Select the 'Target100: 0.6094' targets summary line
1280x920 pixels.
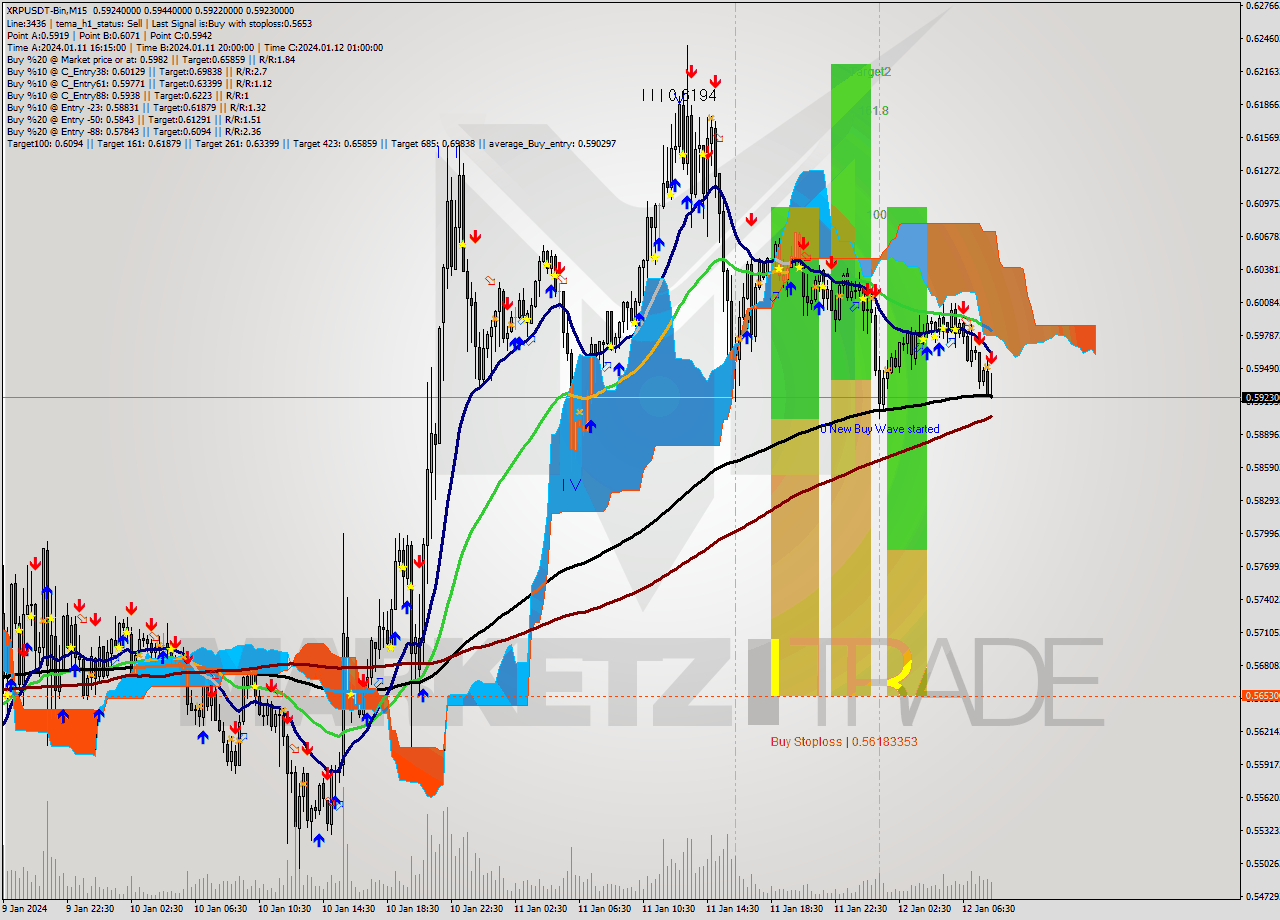[x=311, y=144]
